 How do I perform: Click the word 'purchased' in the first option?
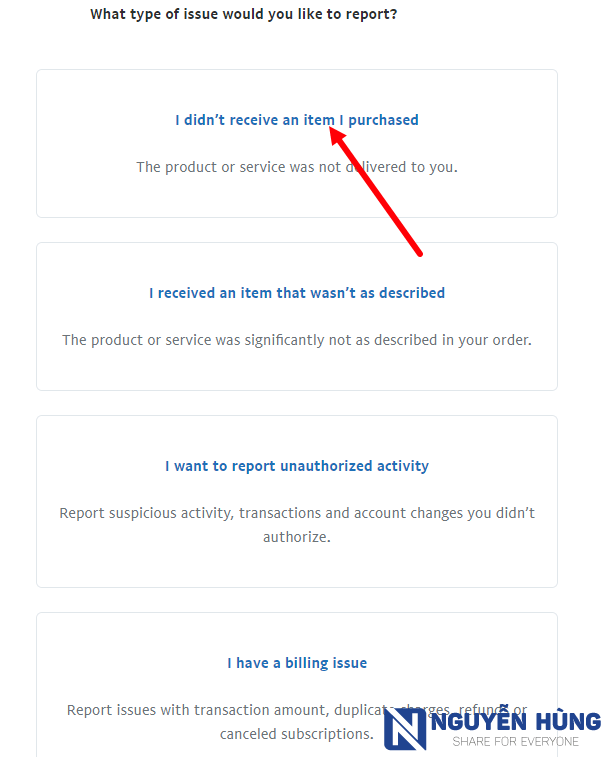coord(383,120)
